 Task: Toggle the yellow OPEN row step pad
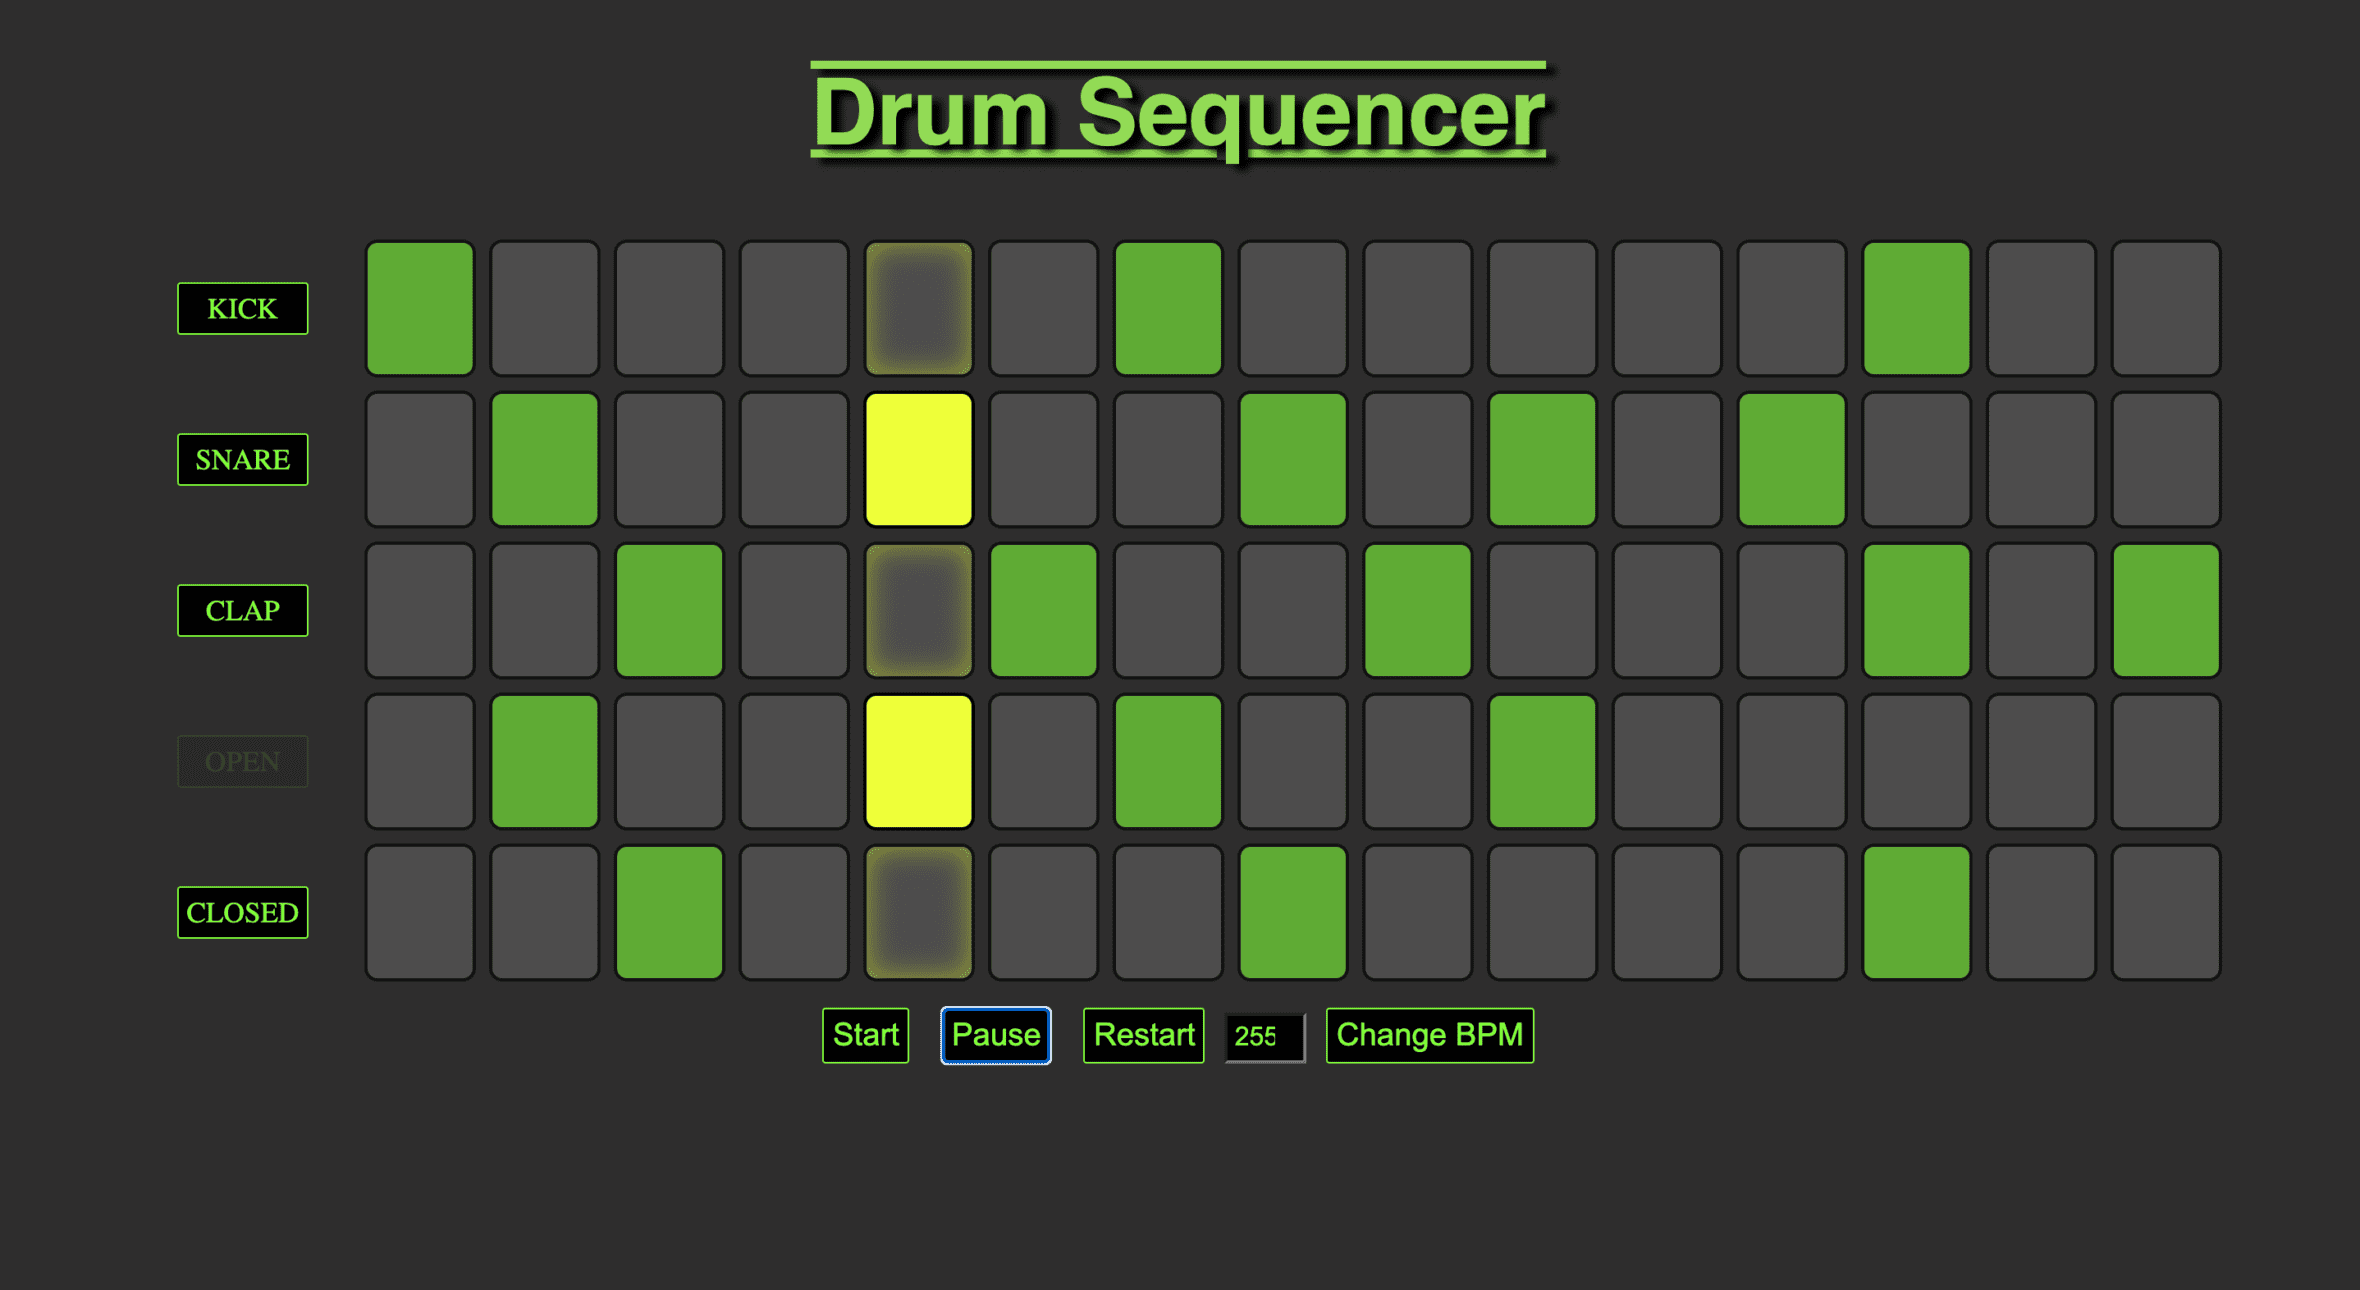click(x=919, y=761)
